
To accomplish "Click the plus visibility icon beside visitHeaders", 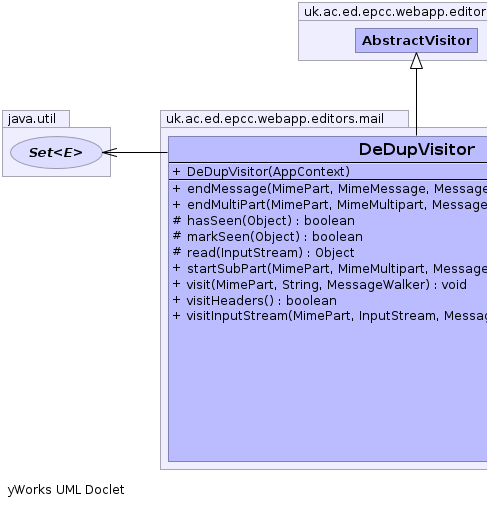I will click(x=177, y=300).
